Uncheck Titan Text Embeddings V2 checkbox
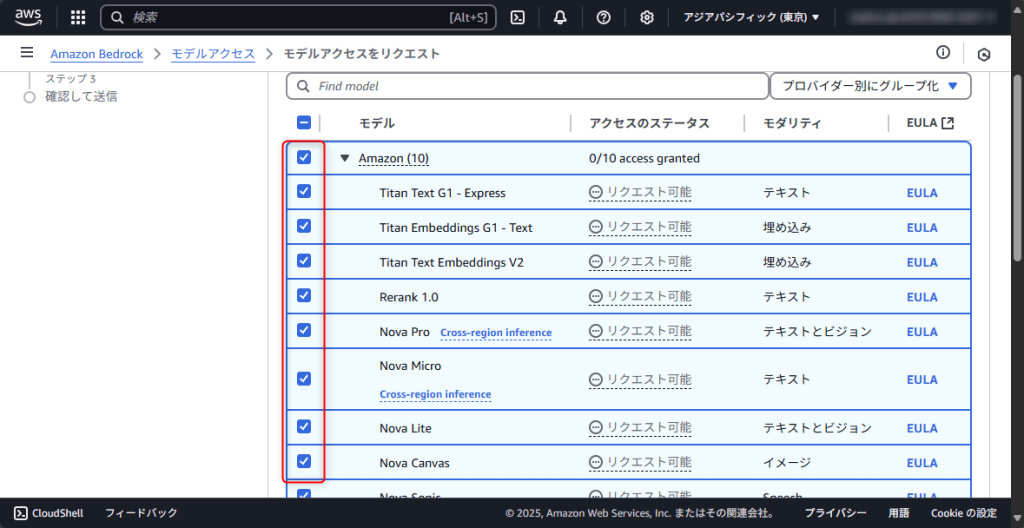 pos(304,261)
